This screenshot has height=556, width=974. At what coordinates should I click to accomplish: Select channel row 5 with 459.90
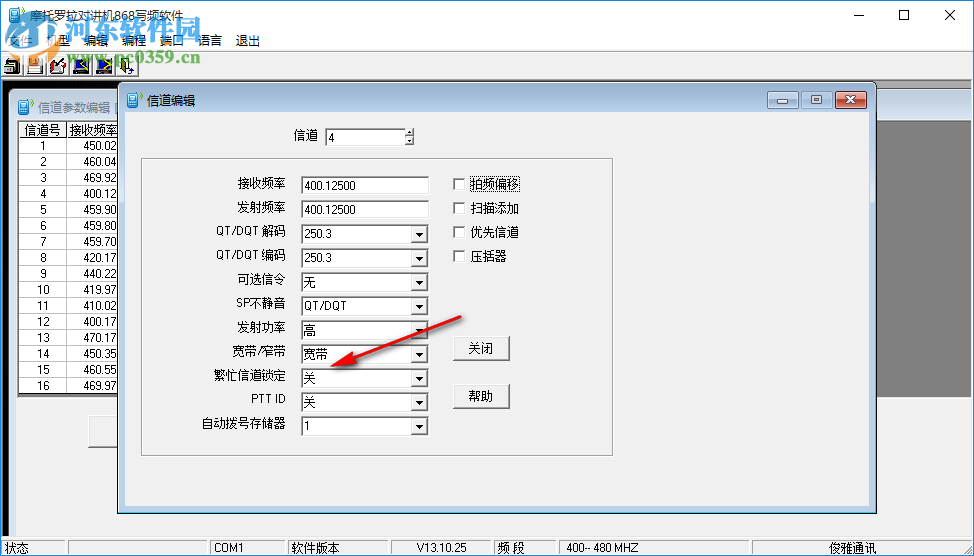pos(68,209)
